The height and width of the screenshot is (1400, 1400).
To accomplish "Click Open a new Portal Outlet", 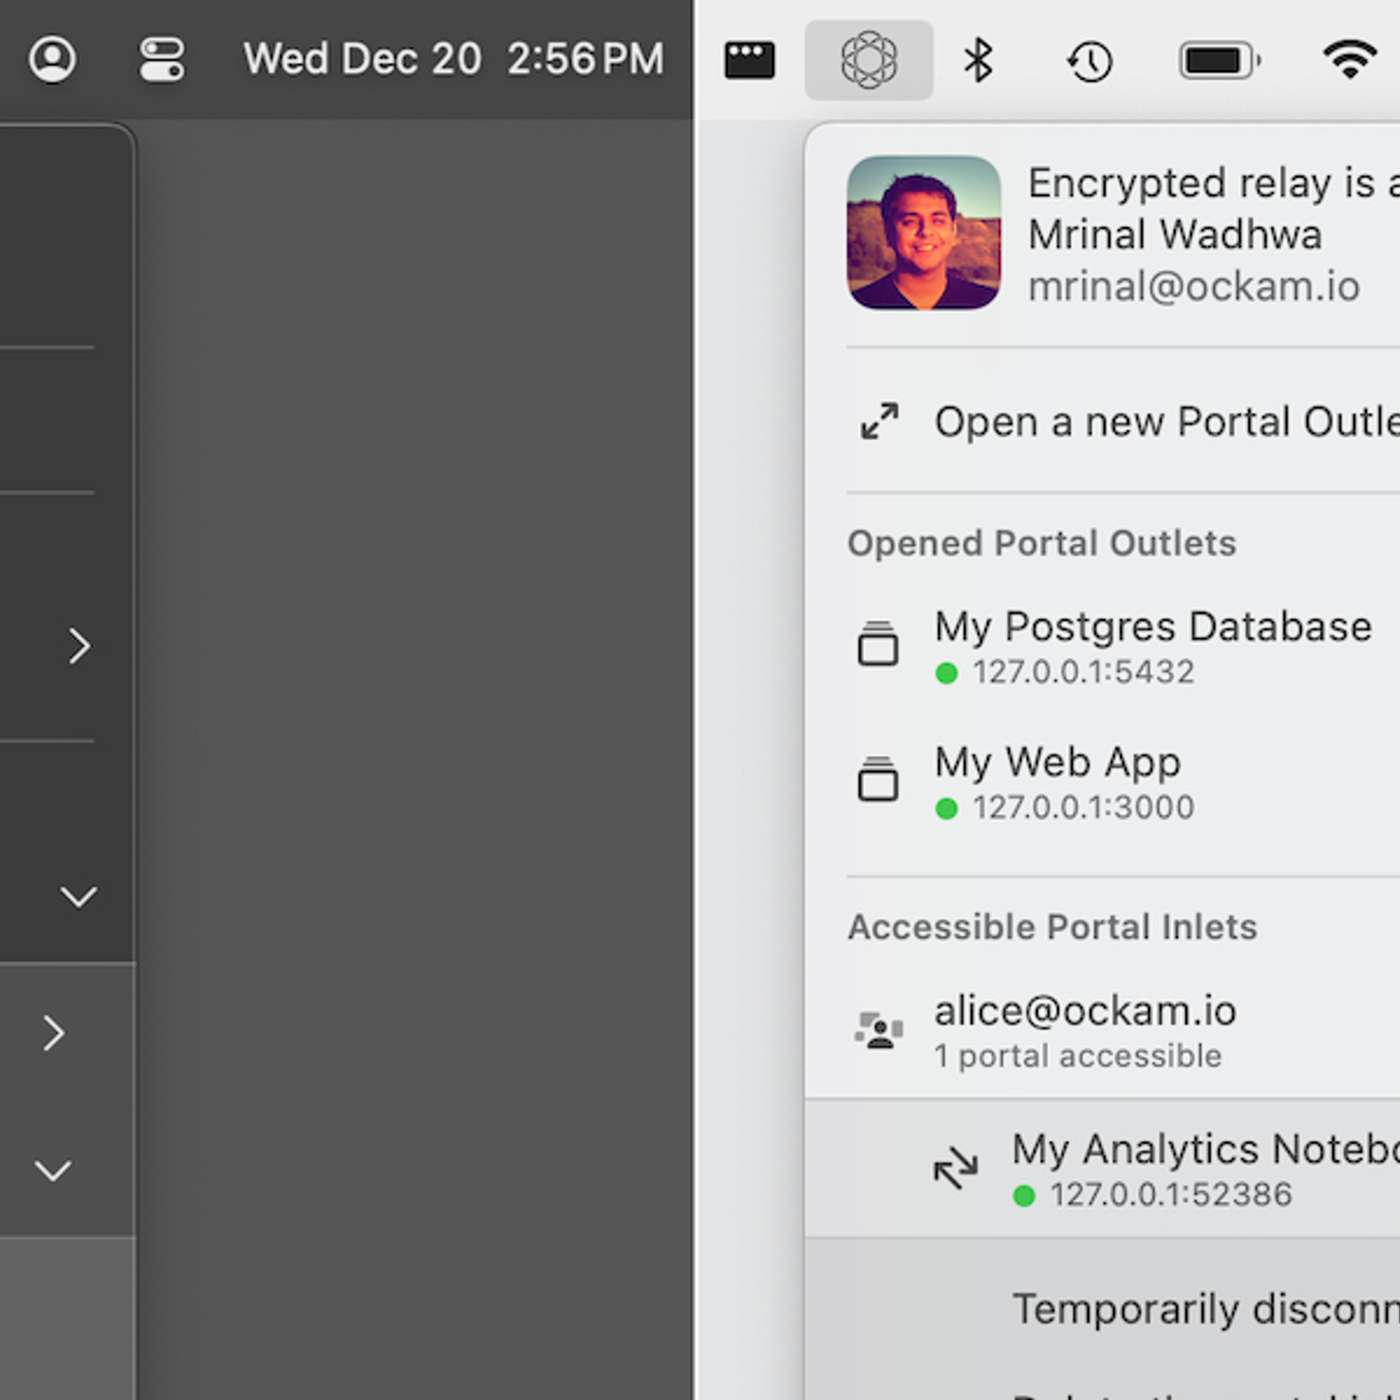I will [x=1165, y=421].
